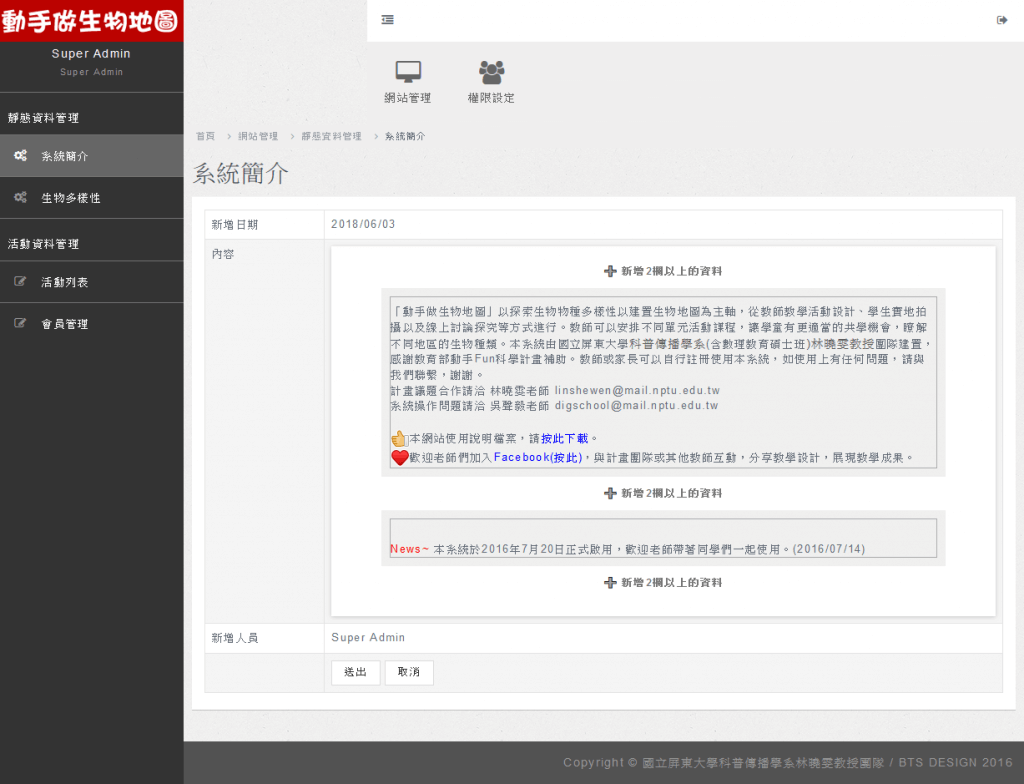
Task: Submit the form with 送出
Action: tap(355, 672)
